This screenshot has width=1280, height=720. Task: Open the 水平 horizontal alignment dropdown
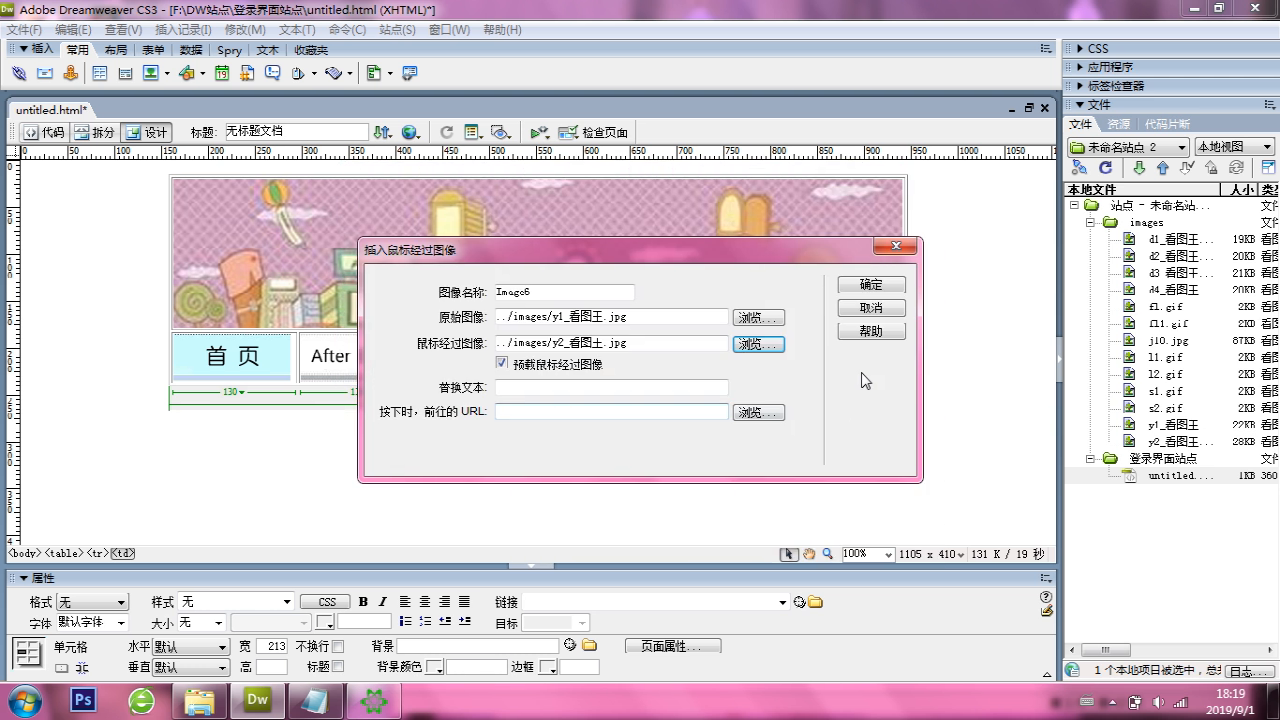click(x=190, y=647)
